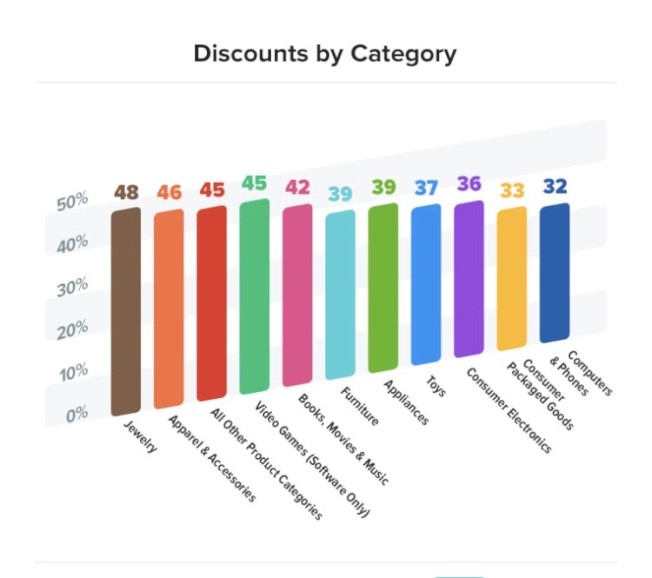Click the dark blue Computers & Phones bar
The width and height of the screenshot is (652, 578).
tap(555, 274)
